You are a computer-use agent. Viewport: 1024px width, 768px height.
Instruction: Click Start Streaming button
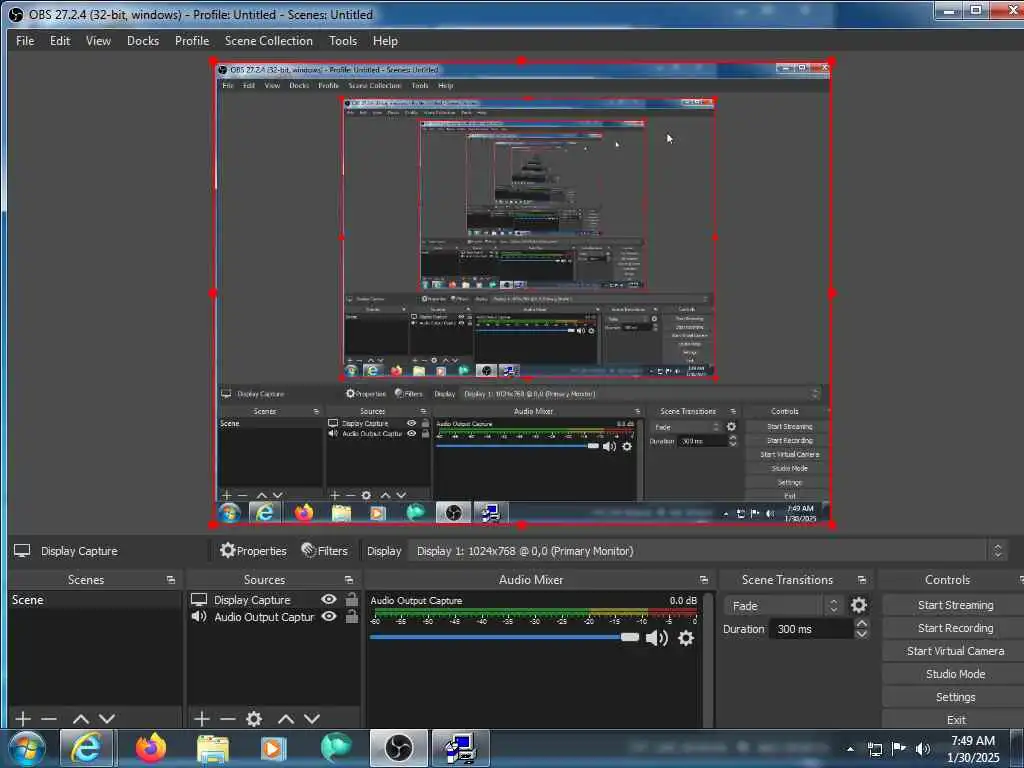(x=955, y=605)
